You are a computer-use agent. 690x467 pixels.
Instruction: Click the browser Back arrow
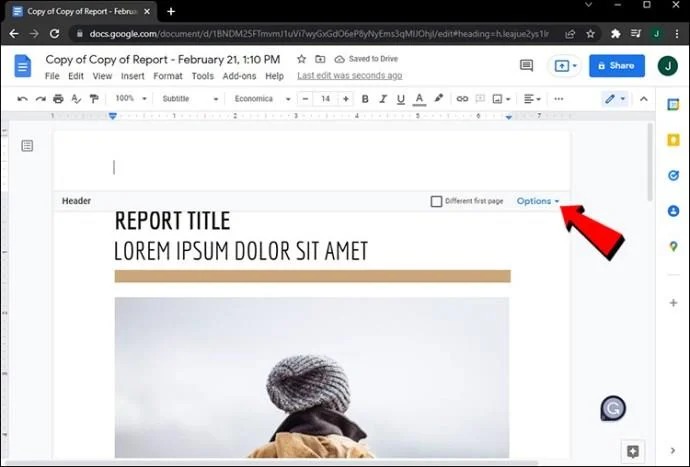tap(14, 33)
